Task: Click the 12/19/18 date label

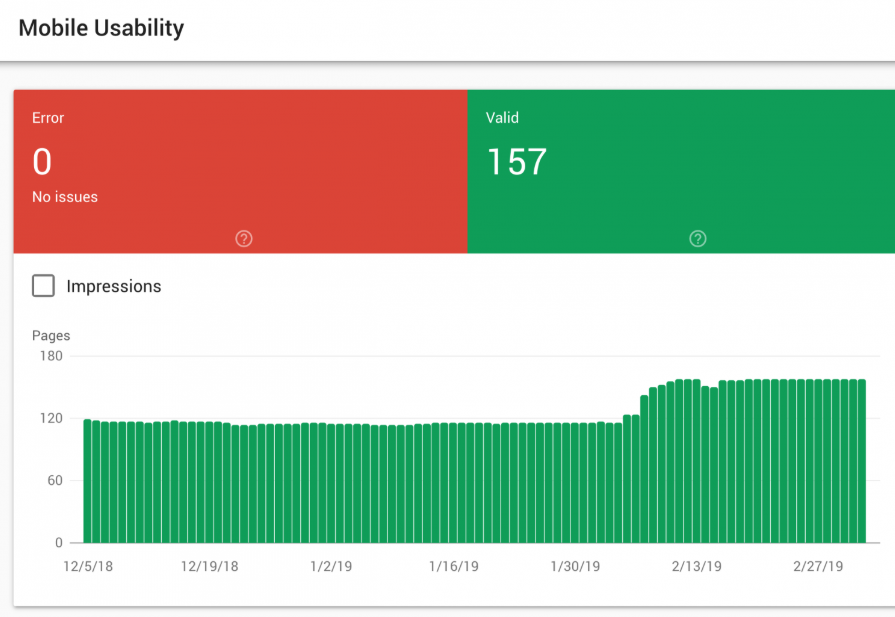Action: [209, 566]
